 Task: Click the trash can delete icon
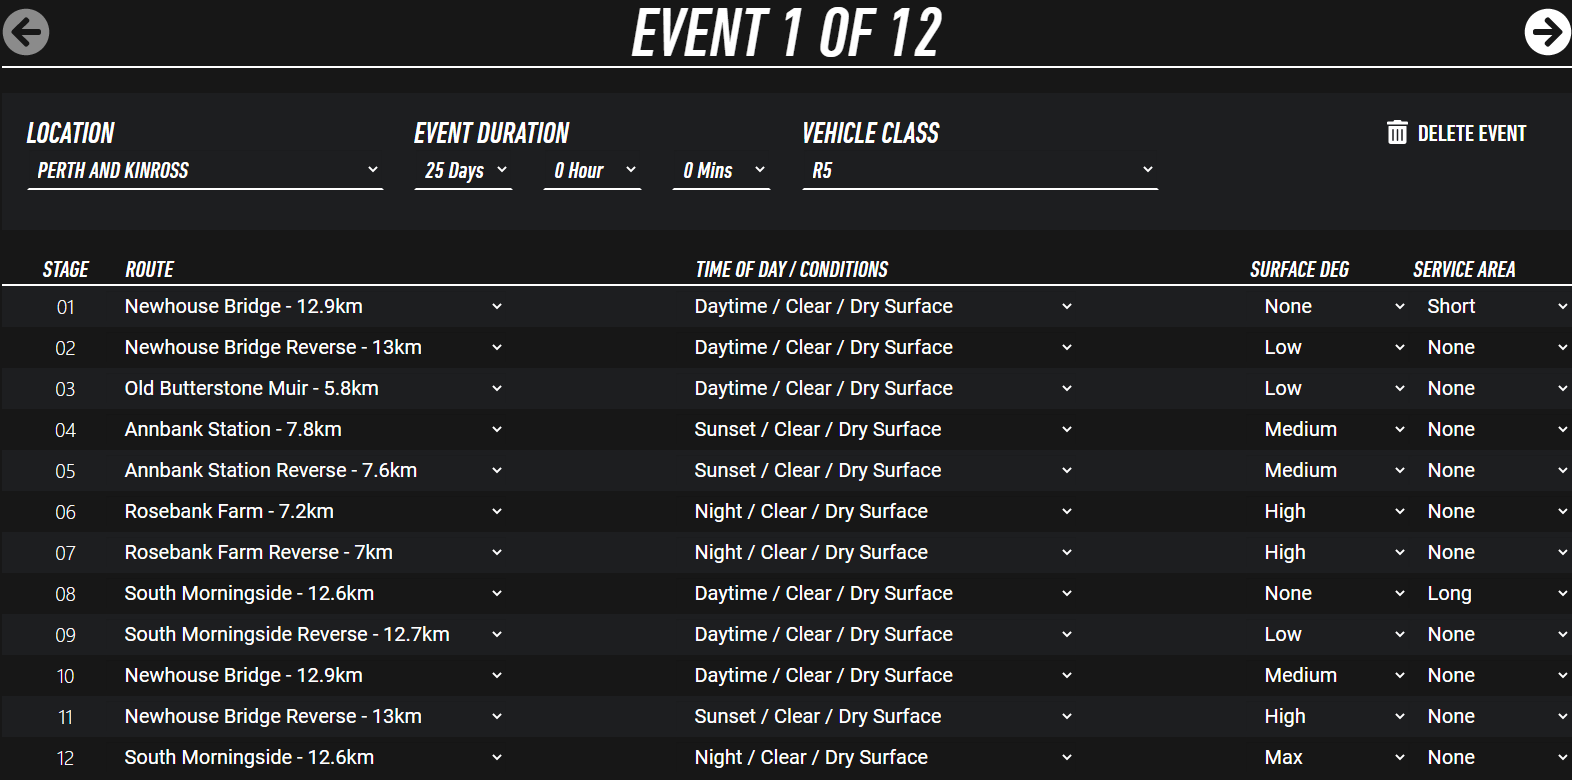[1397, 132]
